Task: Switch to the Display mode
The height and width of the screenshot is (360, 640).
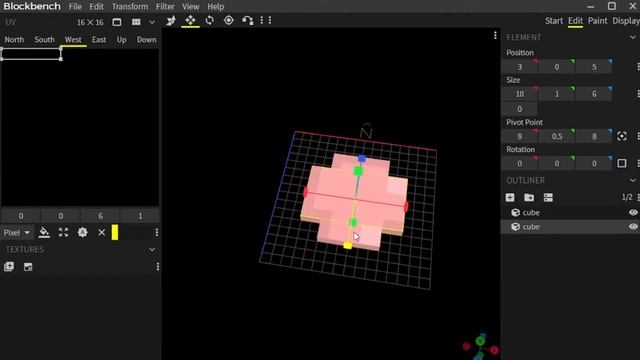Action: pyautogui.click(x=626, y=21)
